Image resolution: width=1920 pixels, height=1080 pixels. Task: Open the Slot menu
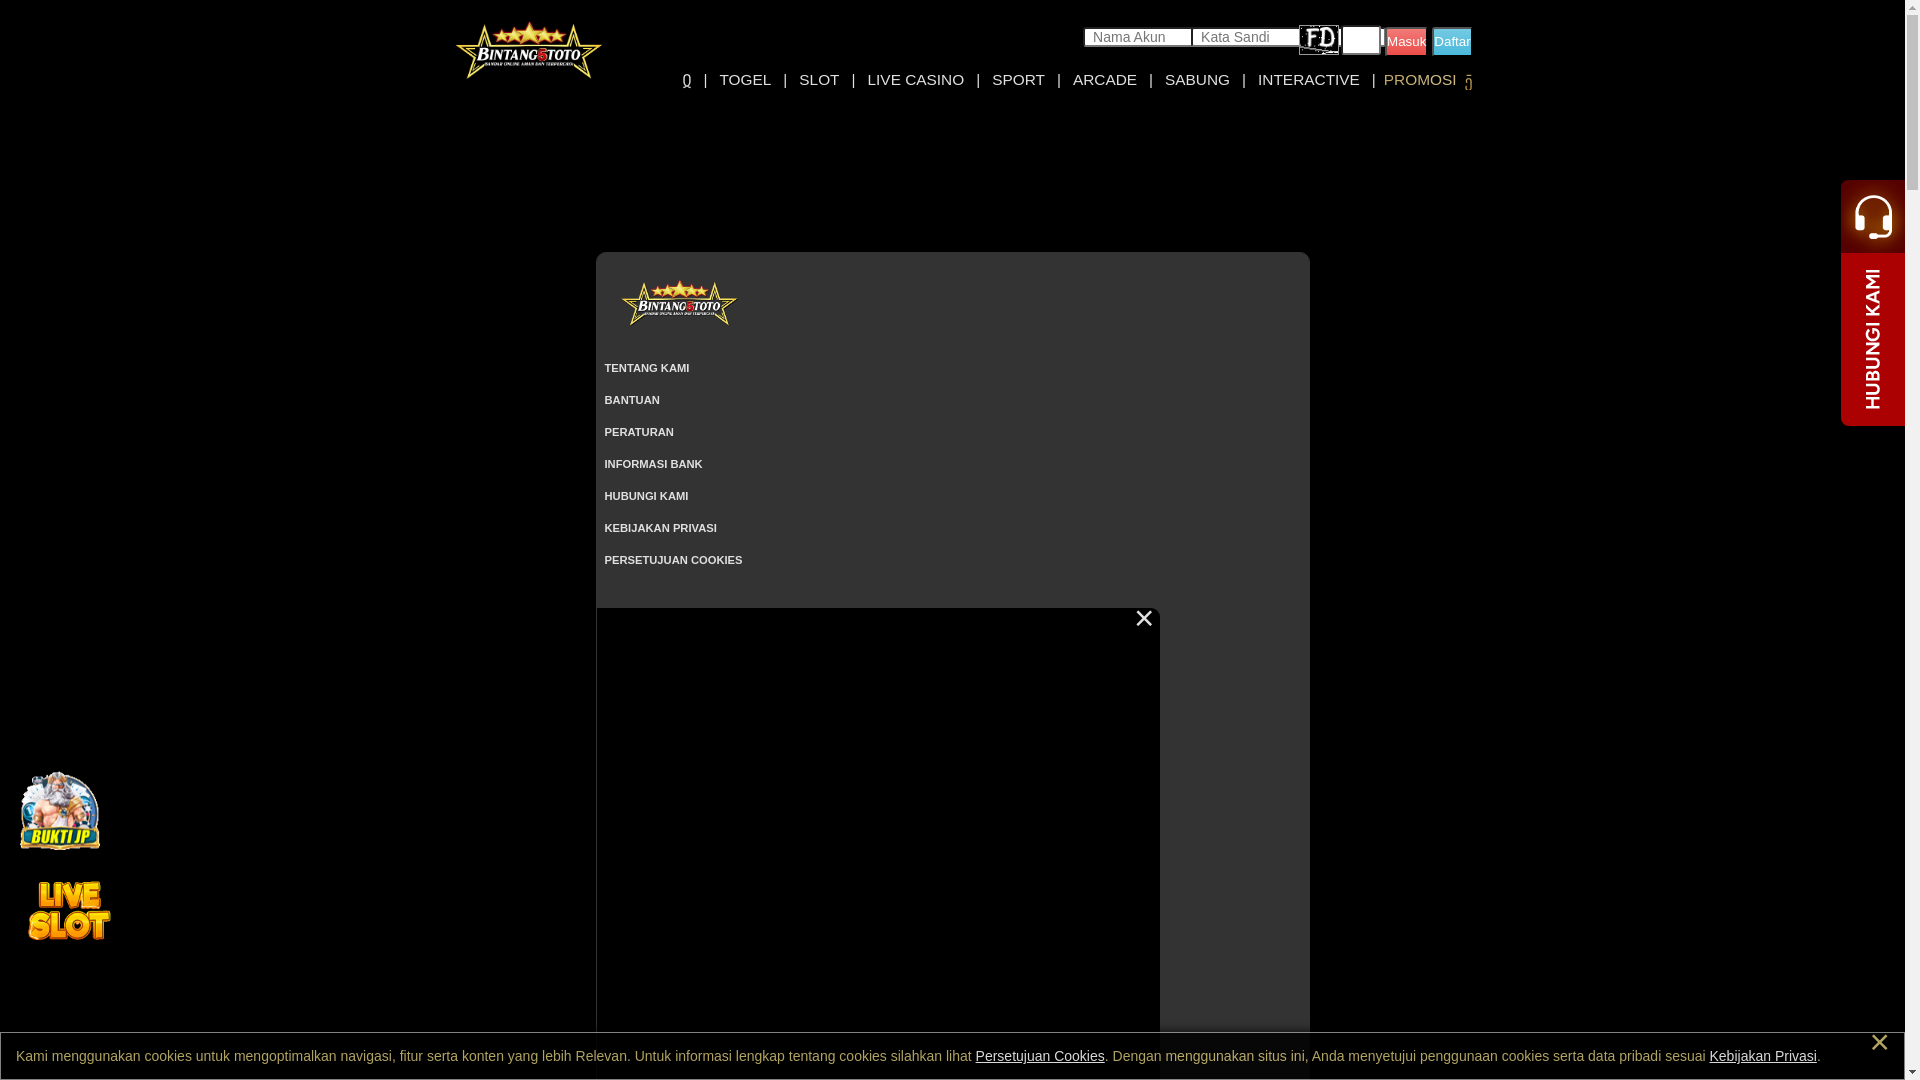[819, 80]
